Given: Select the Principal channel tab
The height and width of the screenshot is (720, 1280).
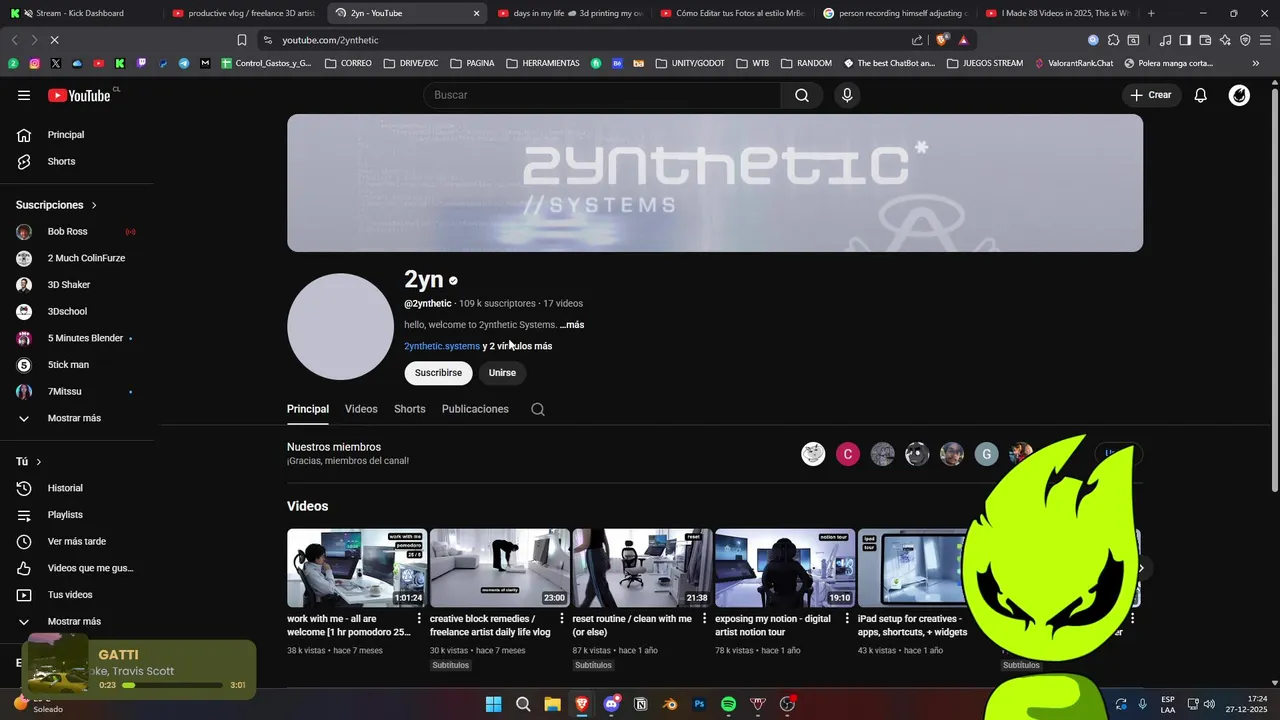Looking at the screenshot, I should [x=308, y=409].
